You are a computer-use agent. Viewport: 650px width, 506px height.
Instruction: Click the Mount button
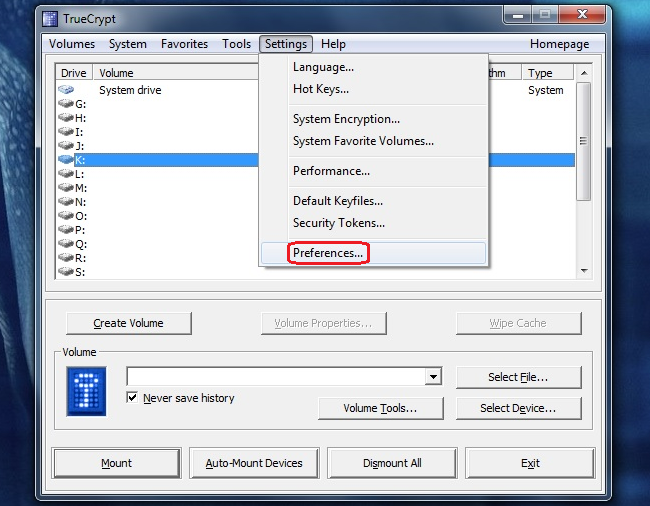click(116, 463)
